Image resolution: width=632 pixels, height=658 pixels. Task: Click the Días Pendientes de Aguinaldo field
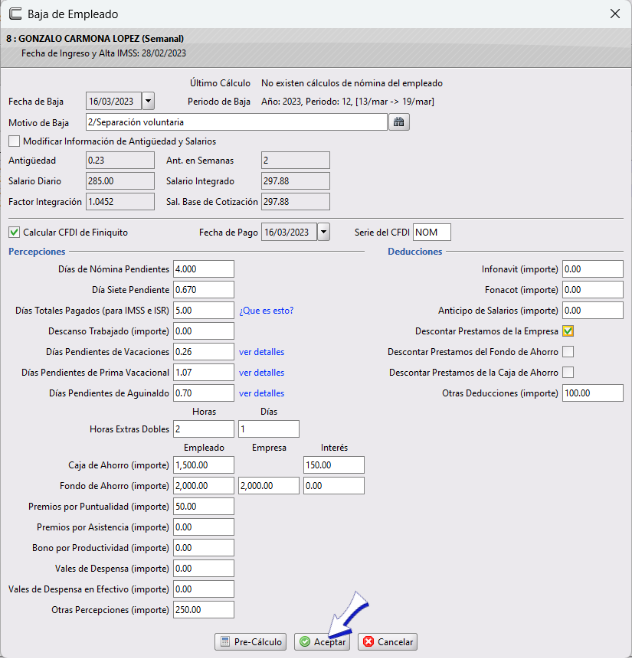tap(204, 393)
